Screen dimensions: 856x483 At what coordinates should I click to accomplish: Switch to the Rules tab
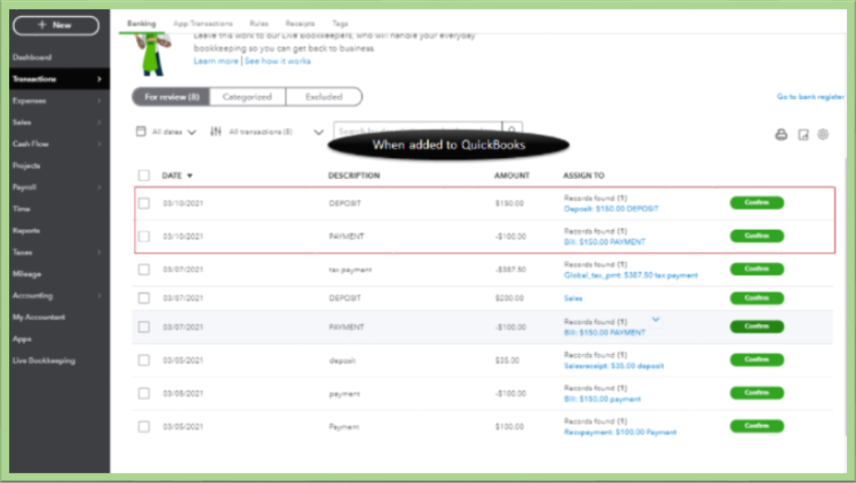click(259, 23)
